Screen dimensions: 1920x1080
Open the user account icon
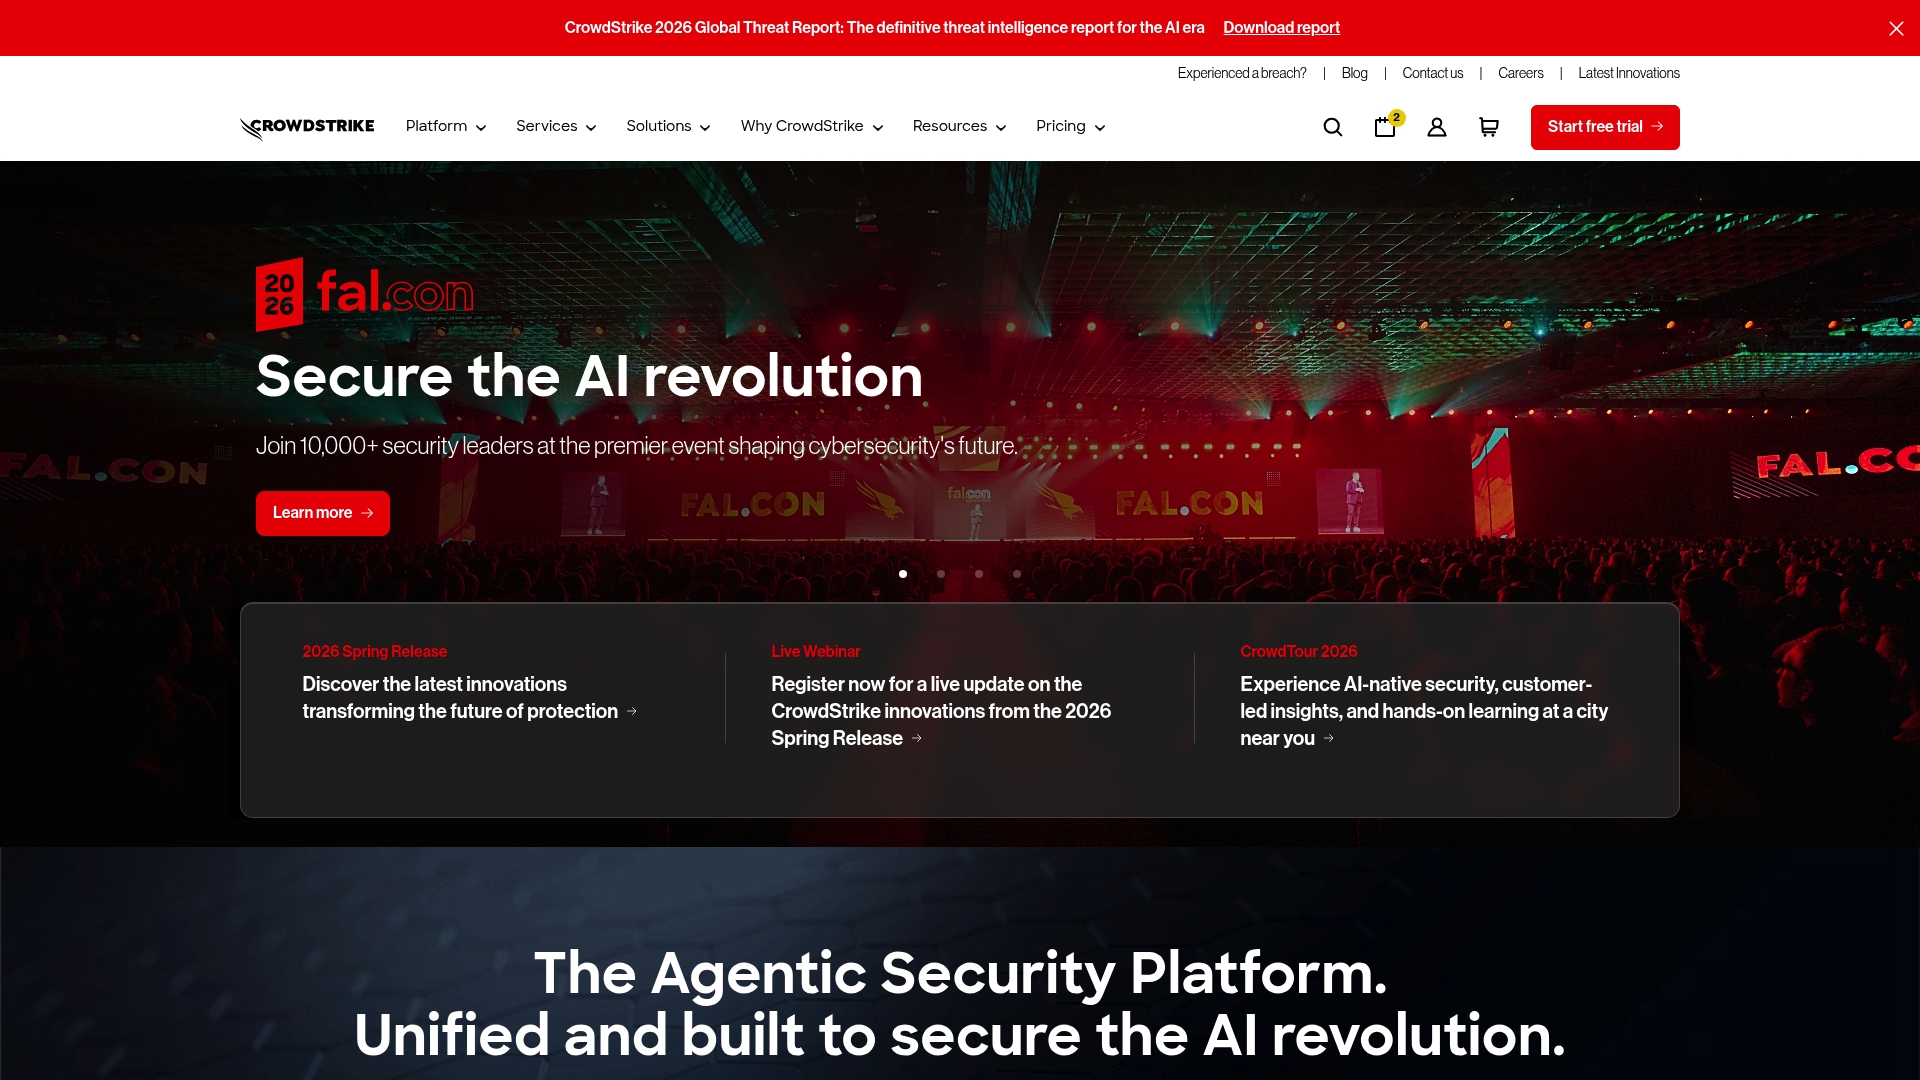tap(1437, 127)
